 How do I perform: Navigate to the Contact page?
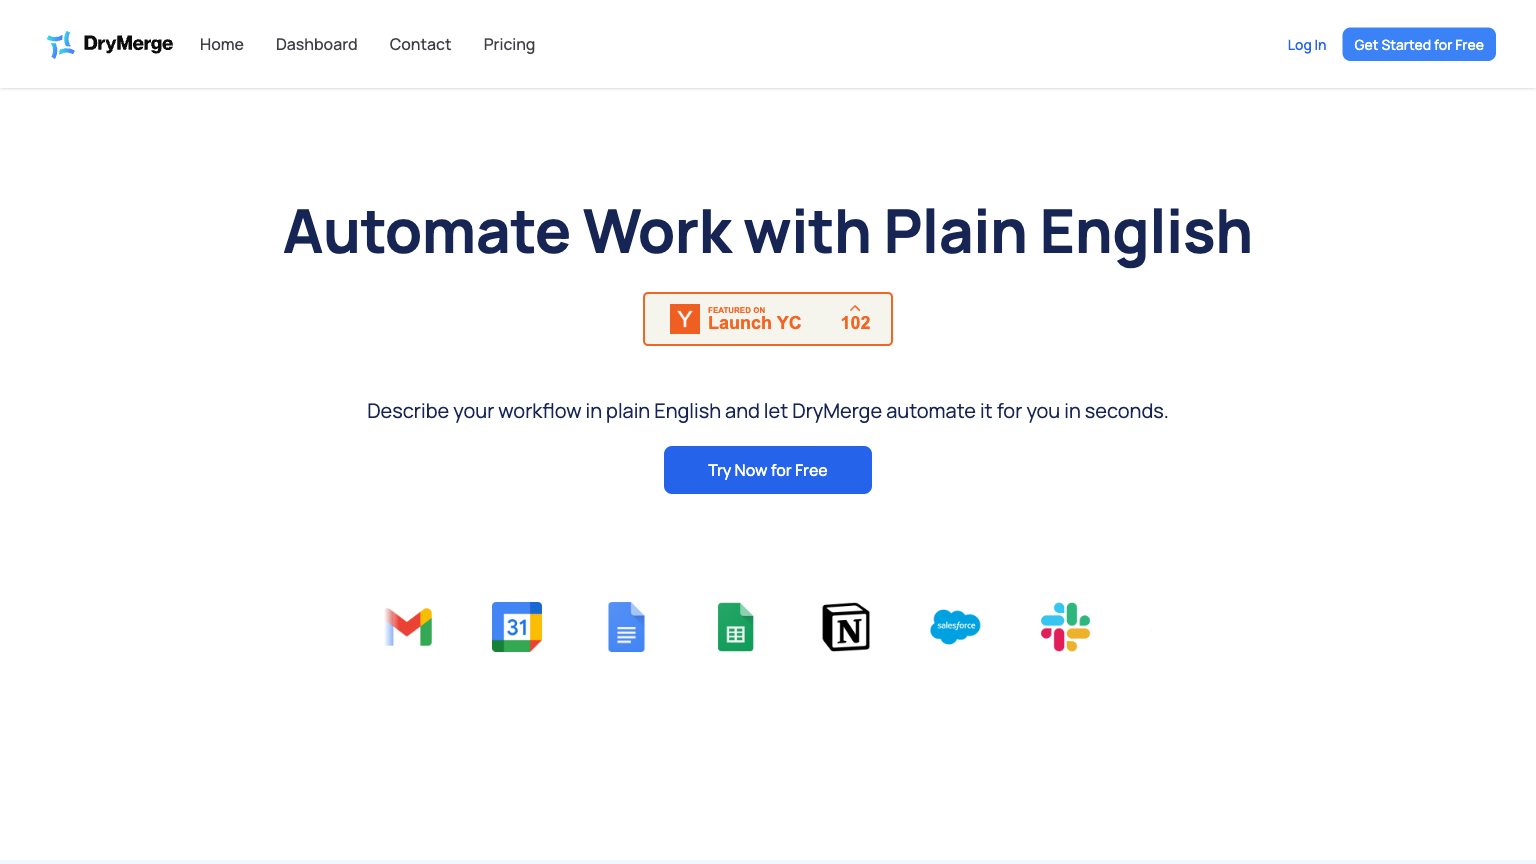click(420, 45)
